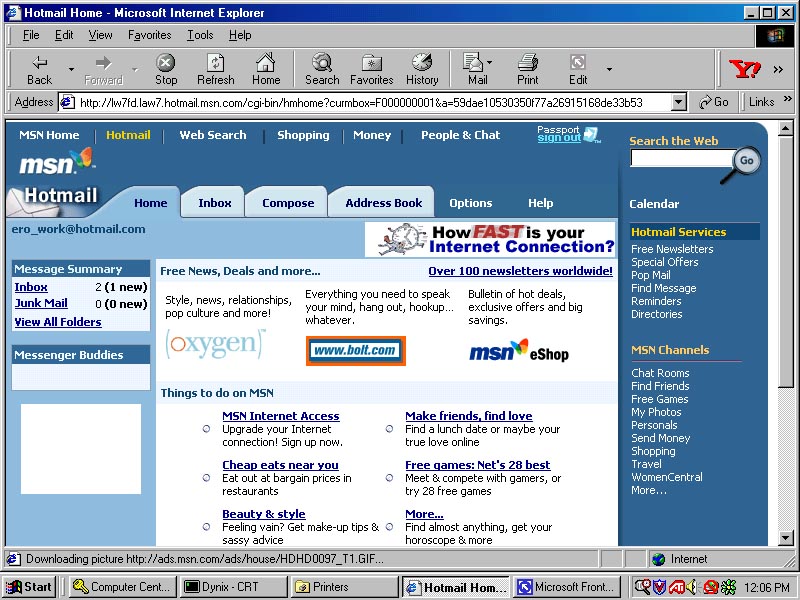
Task: Stop the page from loading
Action: (x=166, y=70)
